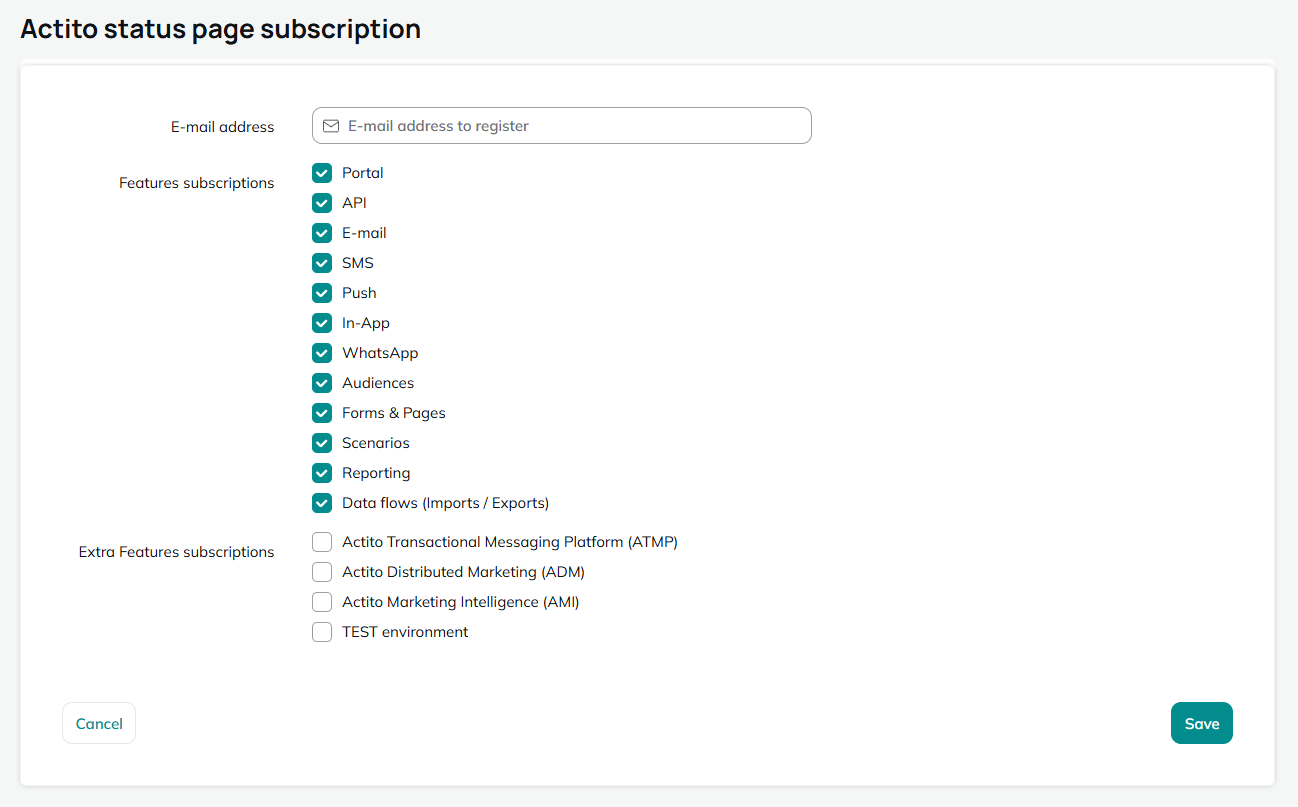The width and height of the screenshot is (1298, 807).
Task: Click 'Actito Distributed Marketing (ADM)' label text
Action: tap(463, 572)
